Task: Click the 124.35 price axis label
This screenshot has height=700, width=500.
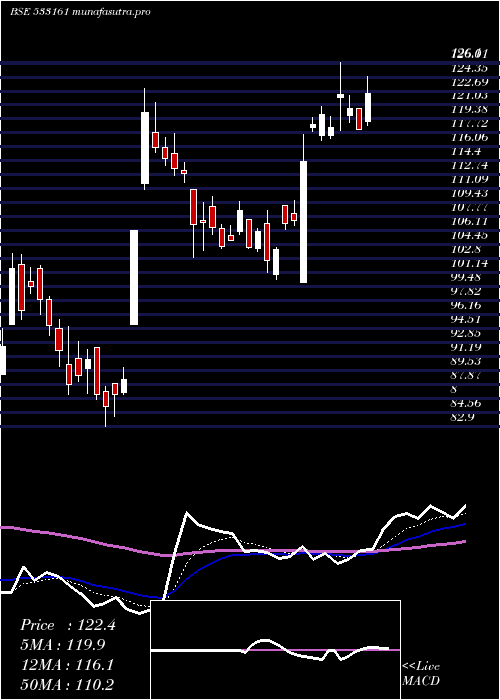Action: click(469, 68)
